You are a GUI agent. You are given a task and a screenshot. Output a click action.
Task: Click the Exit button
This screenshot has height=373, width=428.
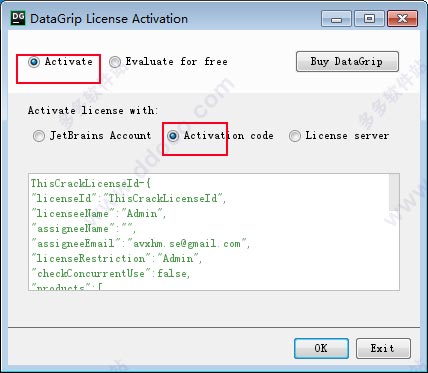383,348
